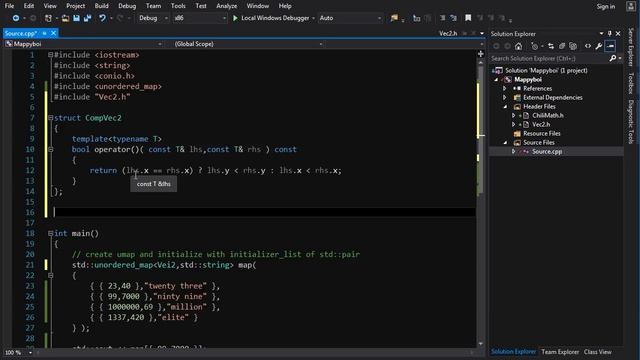Select ChiliMath.h in Solution Explorer

[548, 116]
